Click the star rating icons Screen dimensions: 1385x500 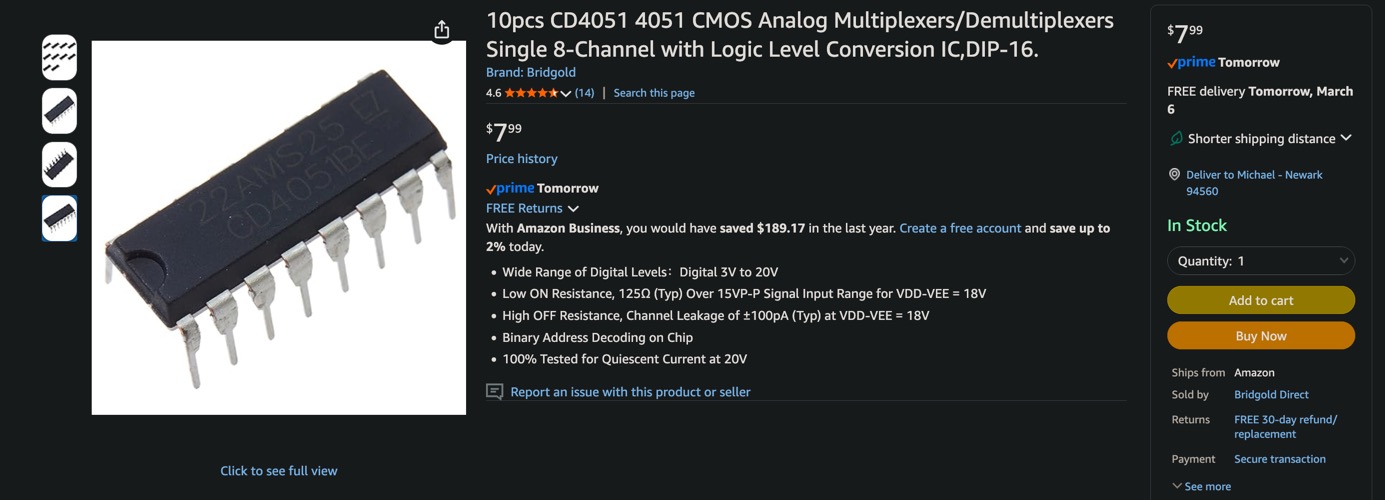(531, 93)
